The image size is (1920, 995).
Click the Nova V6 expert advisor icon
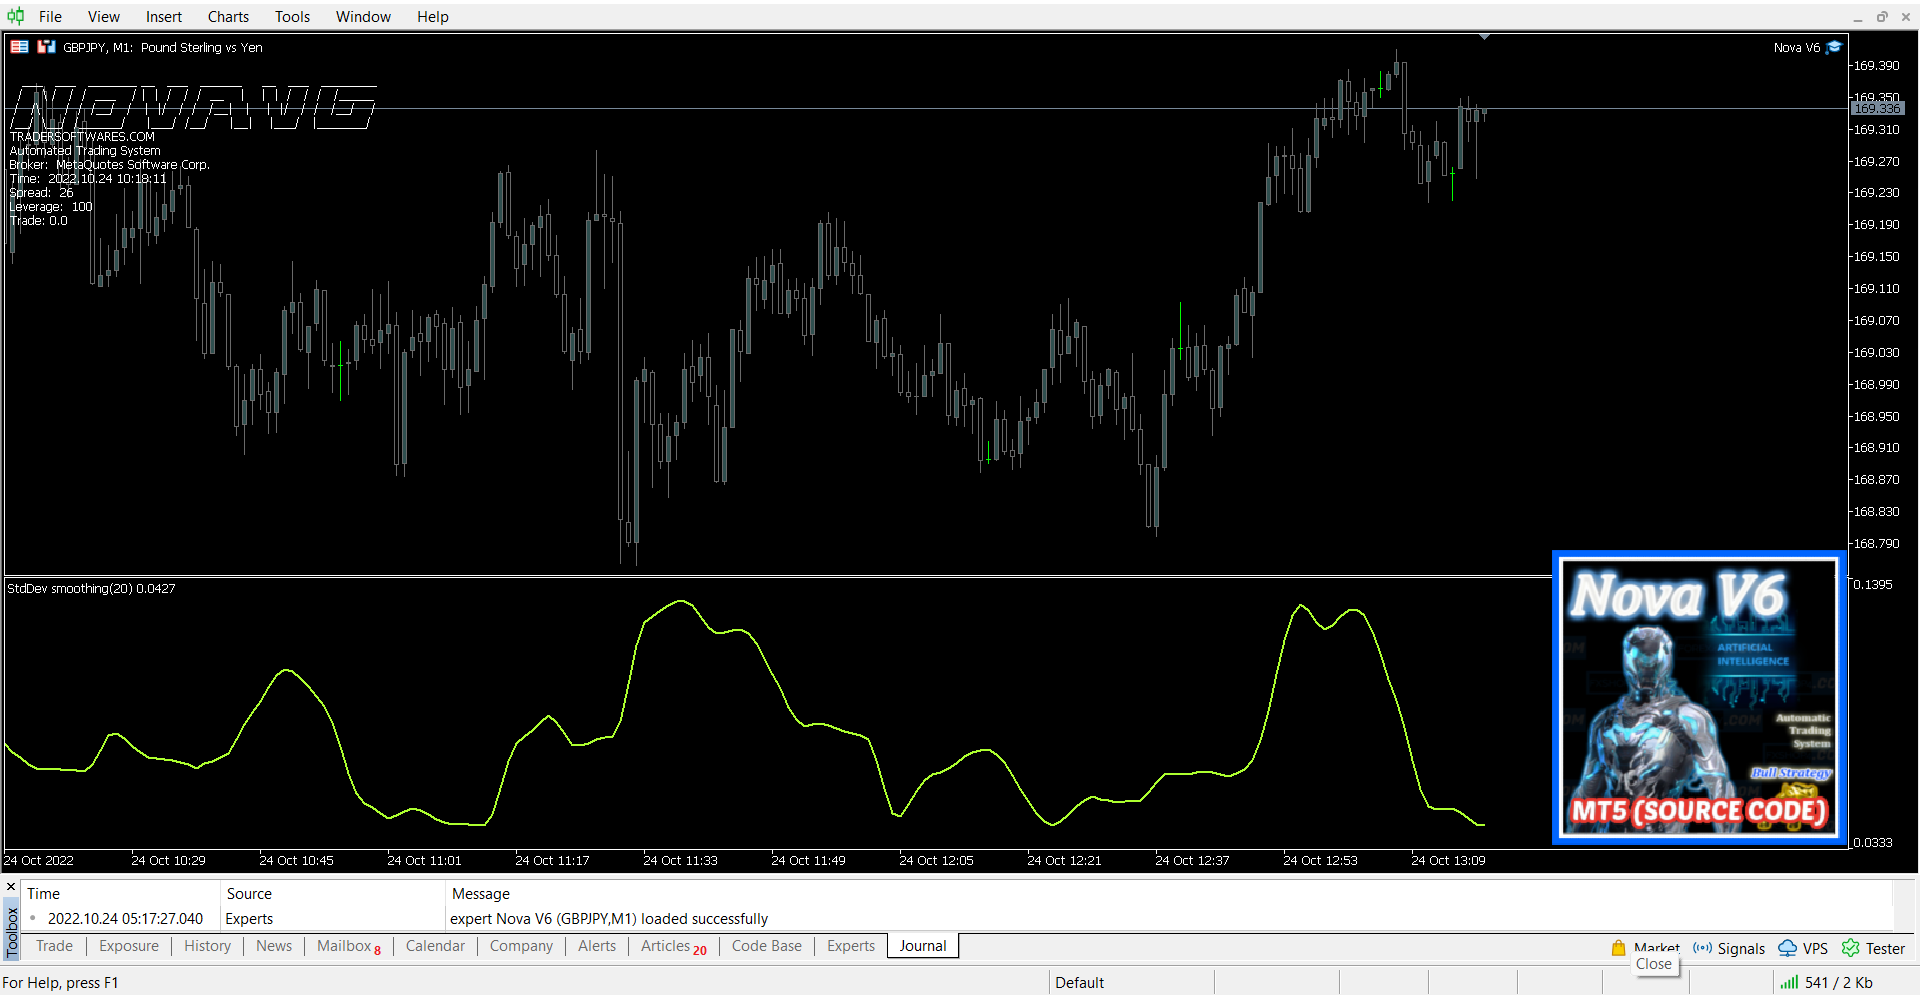[1834, 47]
